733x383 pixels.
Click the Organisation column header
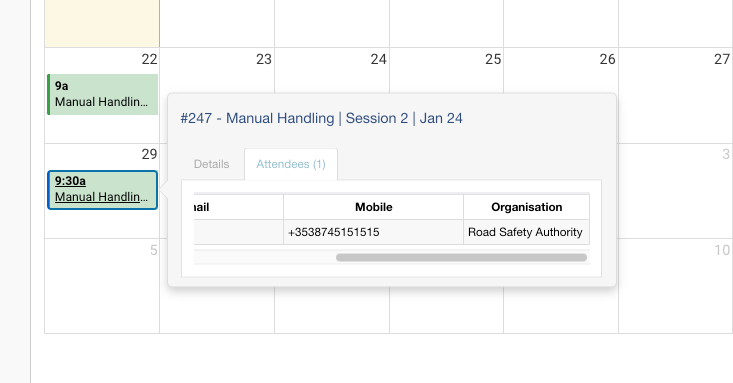[x=526, y=207]
